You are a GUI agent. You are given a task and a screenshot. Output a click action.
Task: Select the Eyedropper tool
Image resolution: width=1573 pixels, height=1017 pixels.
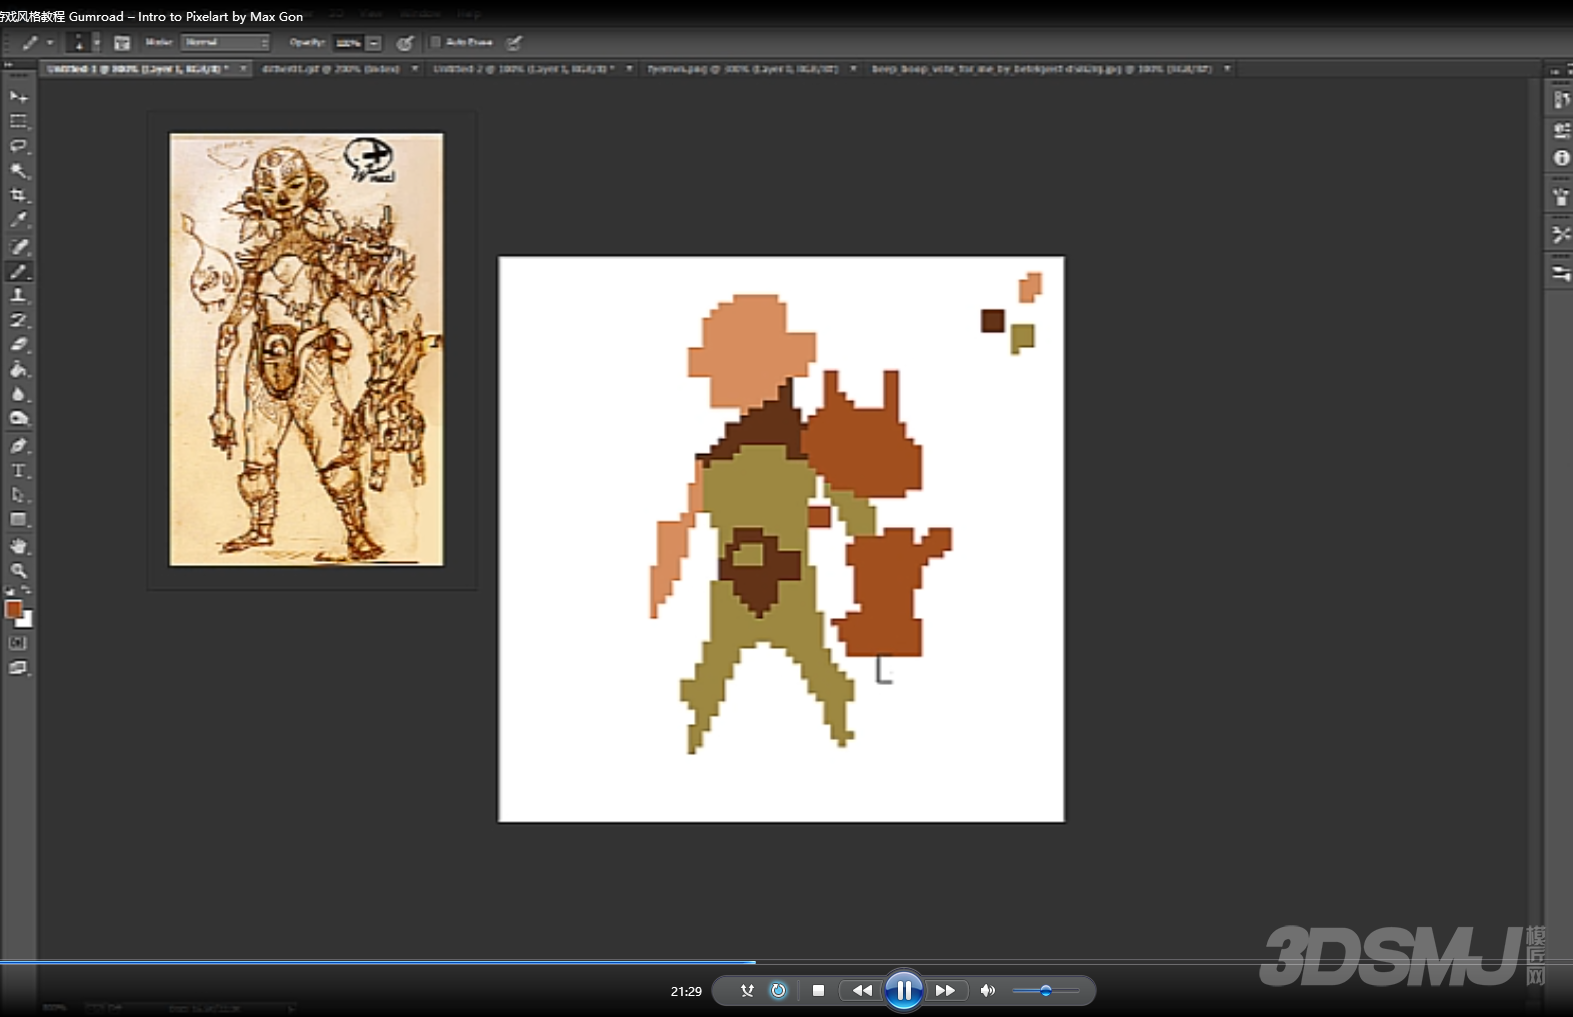click(18, 221)
